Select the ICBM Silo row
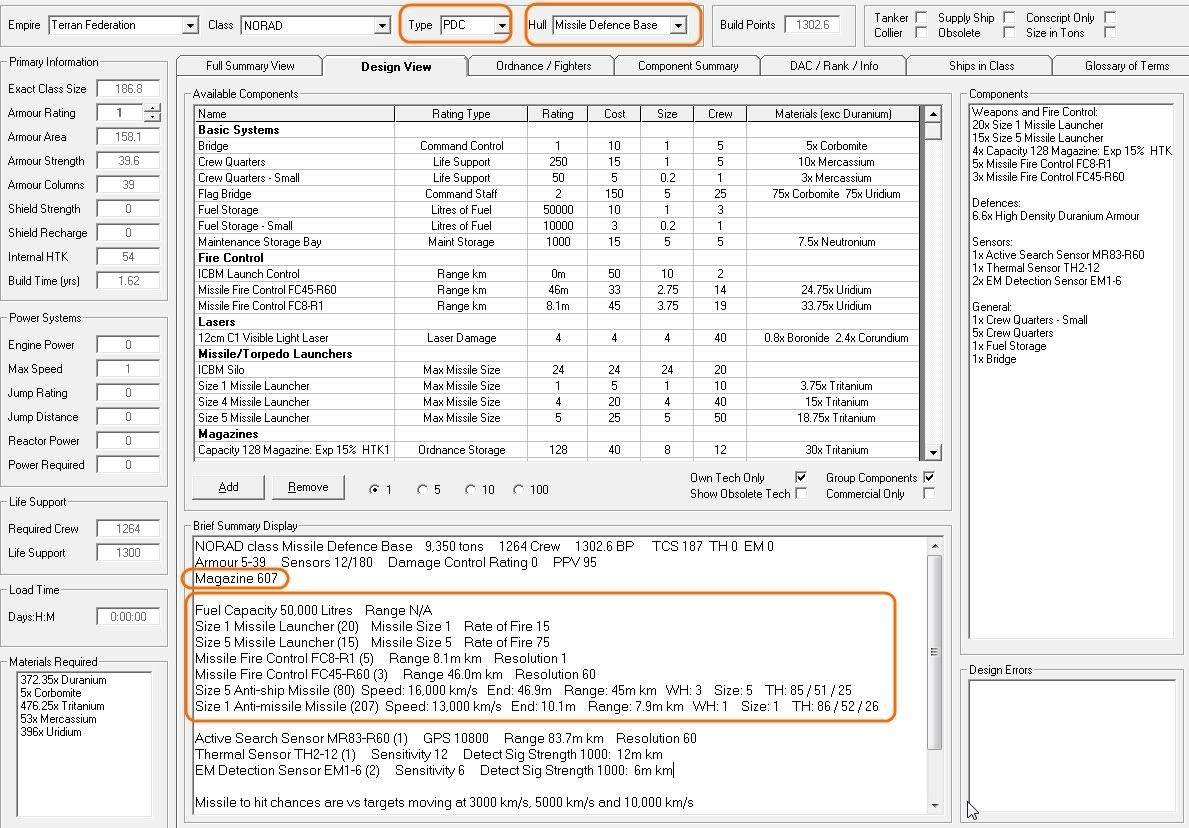The width and height of the screenshot is (1189, 828). [557, 370]
